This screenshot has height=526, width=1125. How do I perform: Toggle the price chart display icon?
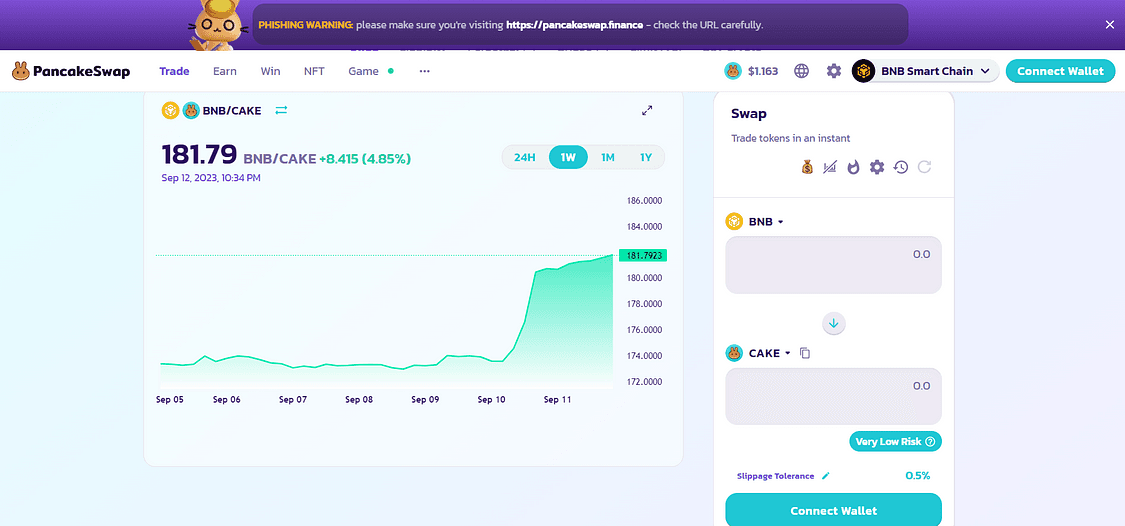pyautogui.click(x=830, y=167)
